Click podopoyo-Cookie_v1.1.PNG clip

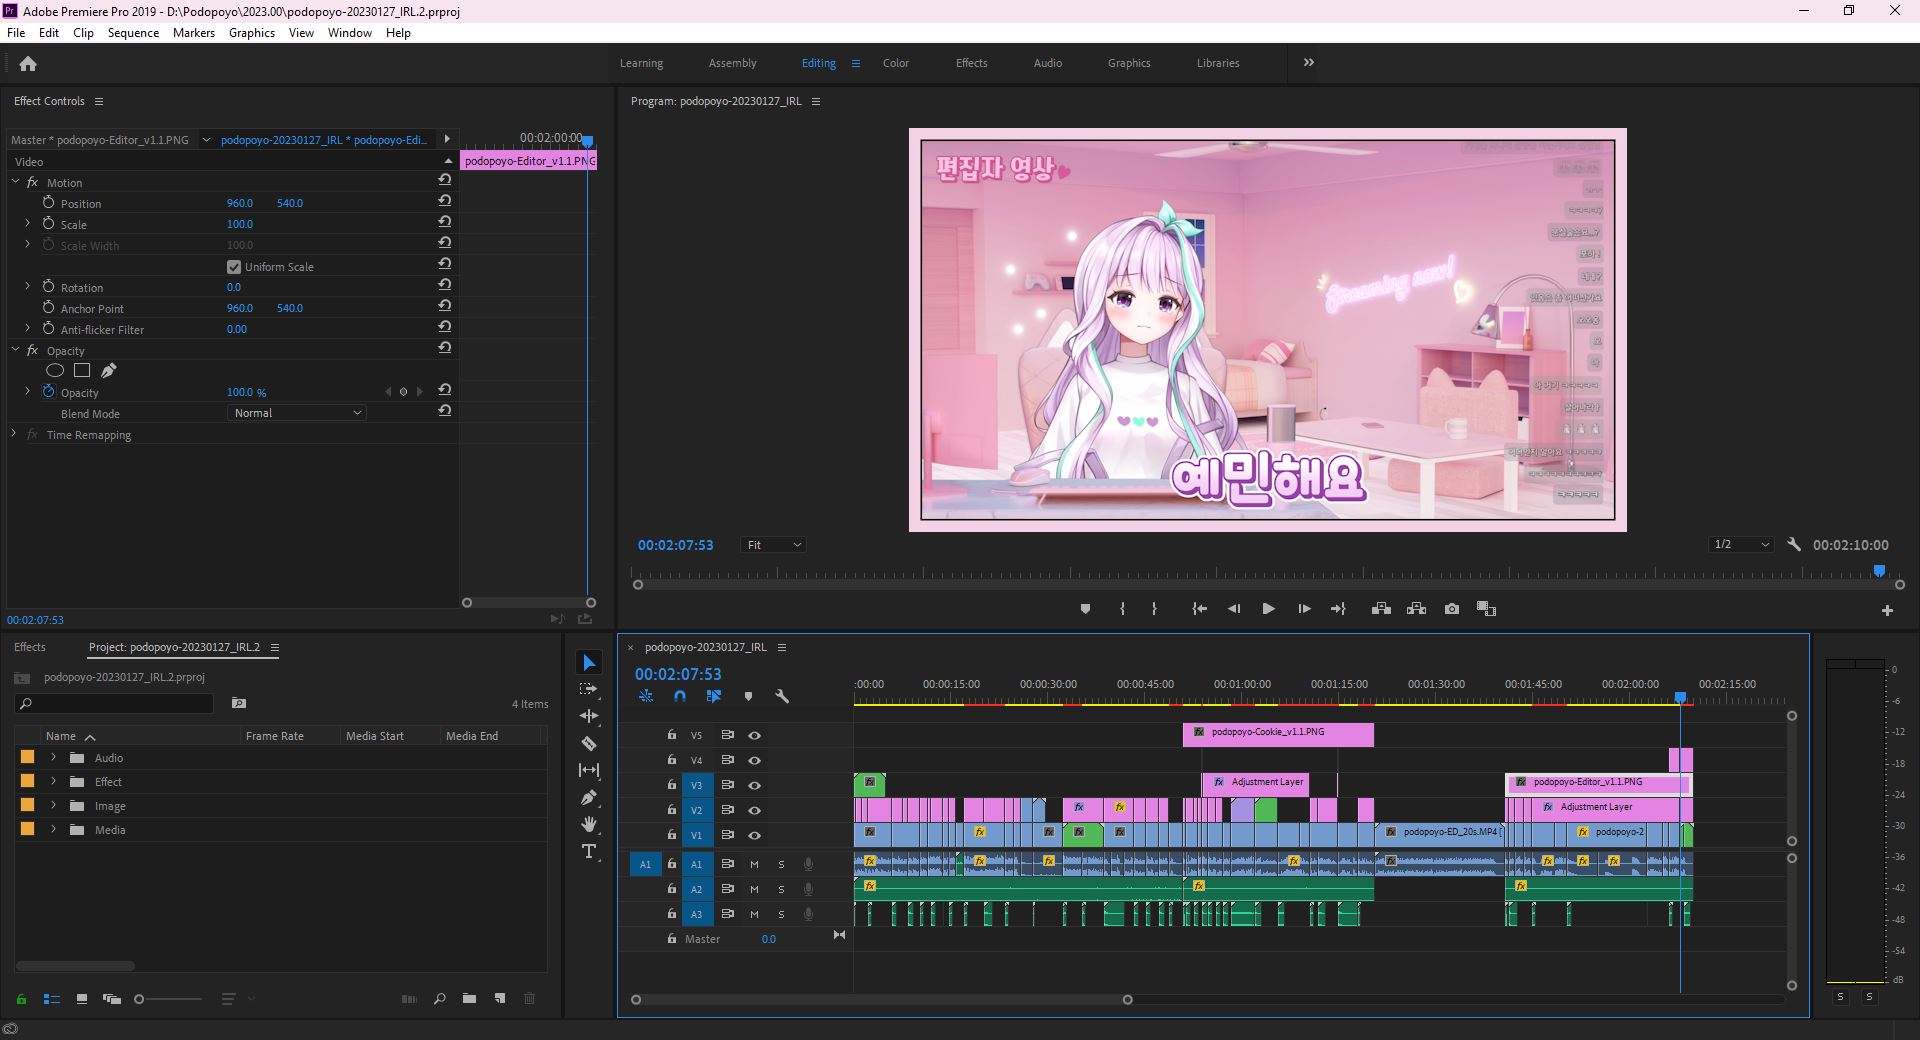point(1278,733)
